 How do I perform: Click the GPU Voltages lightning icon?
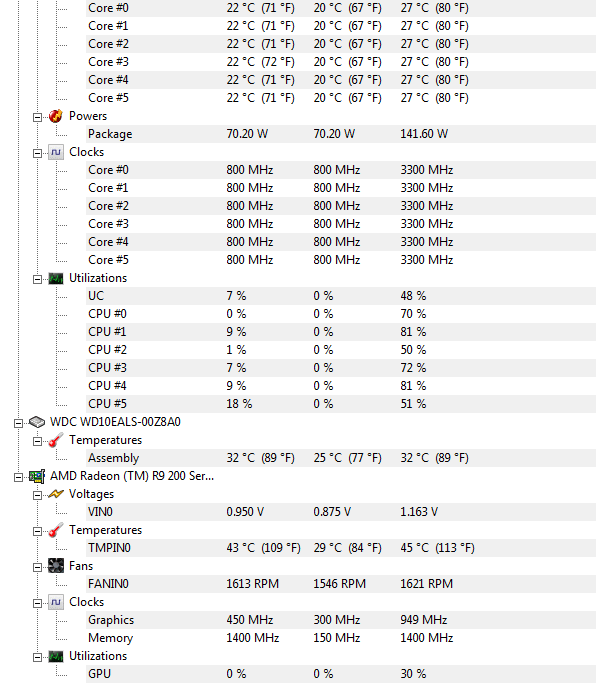point(56,494)
